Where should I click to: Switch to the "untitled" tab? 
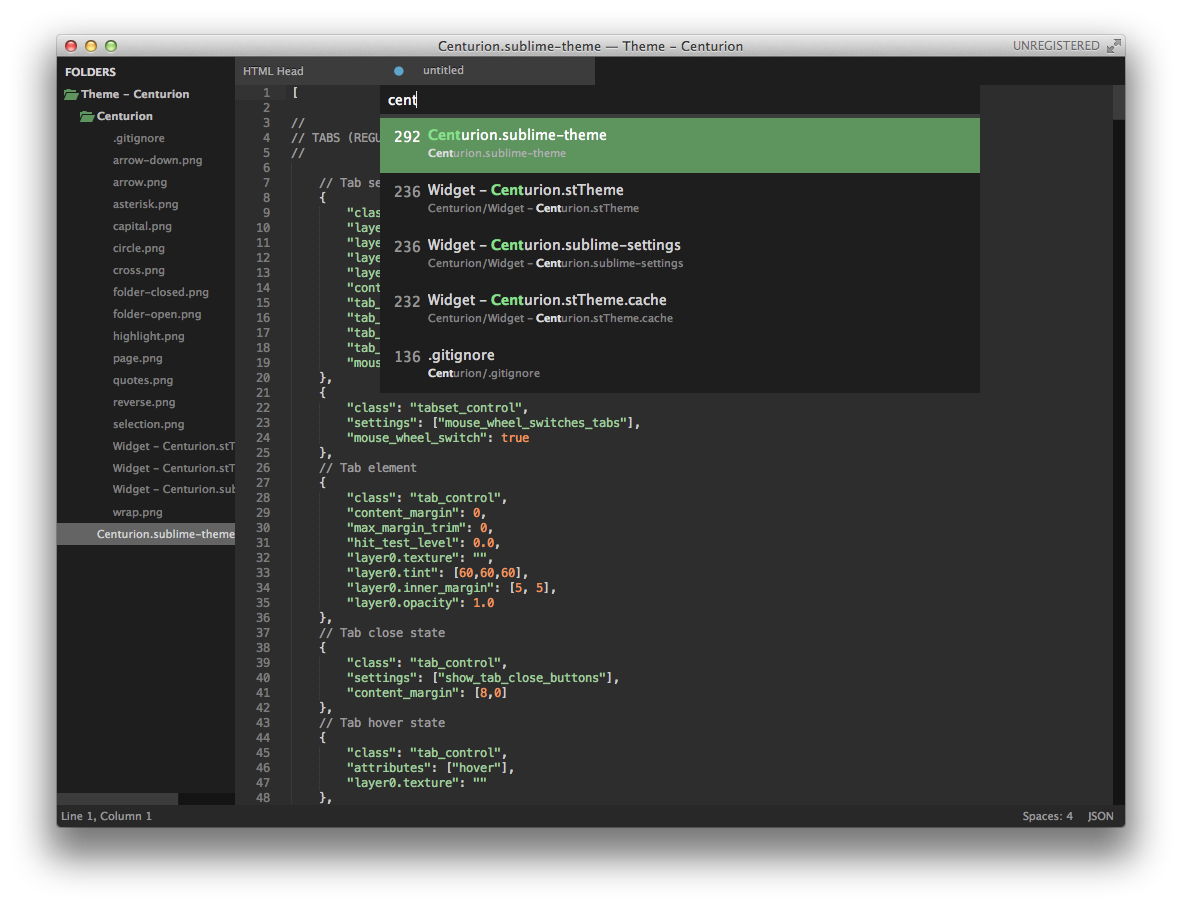click(443, 70)
